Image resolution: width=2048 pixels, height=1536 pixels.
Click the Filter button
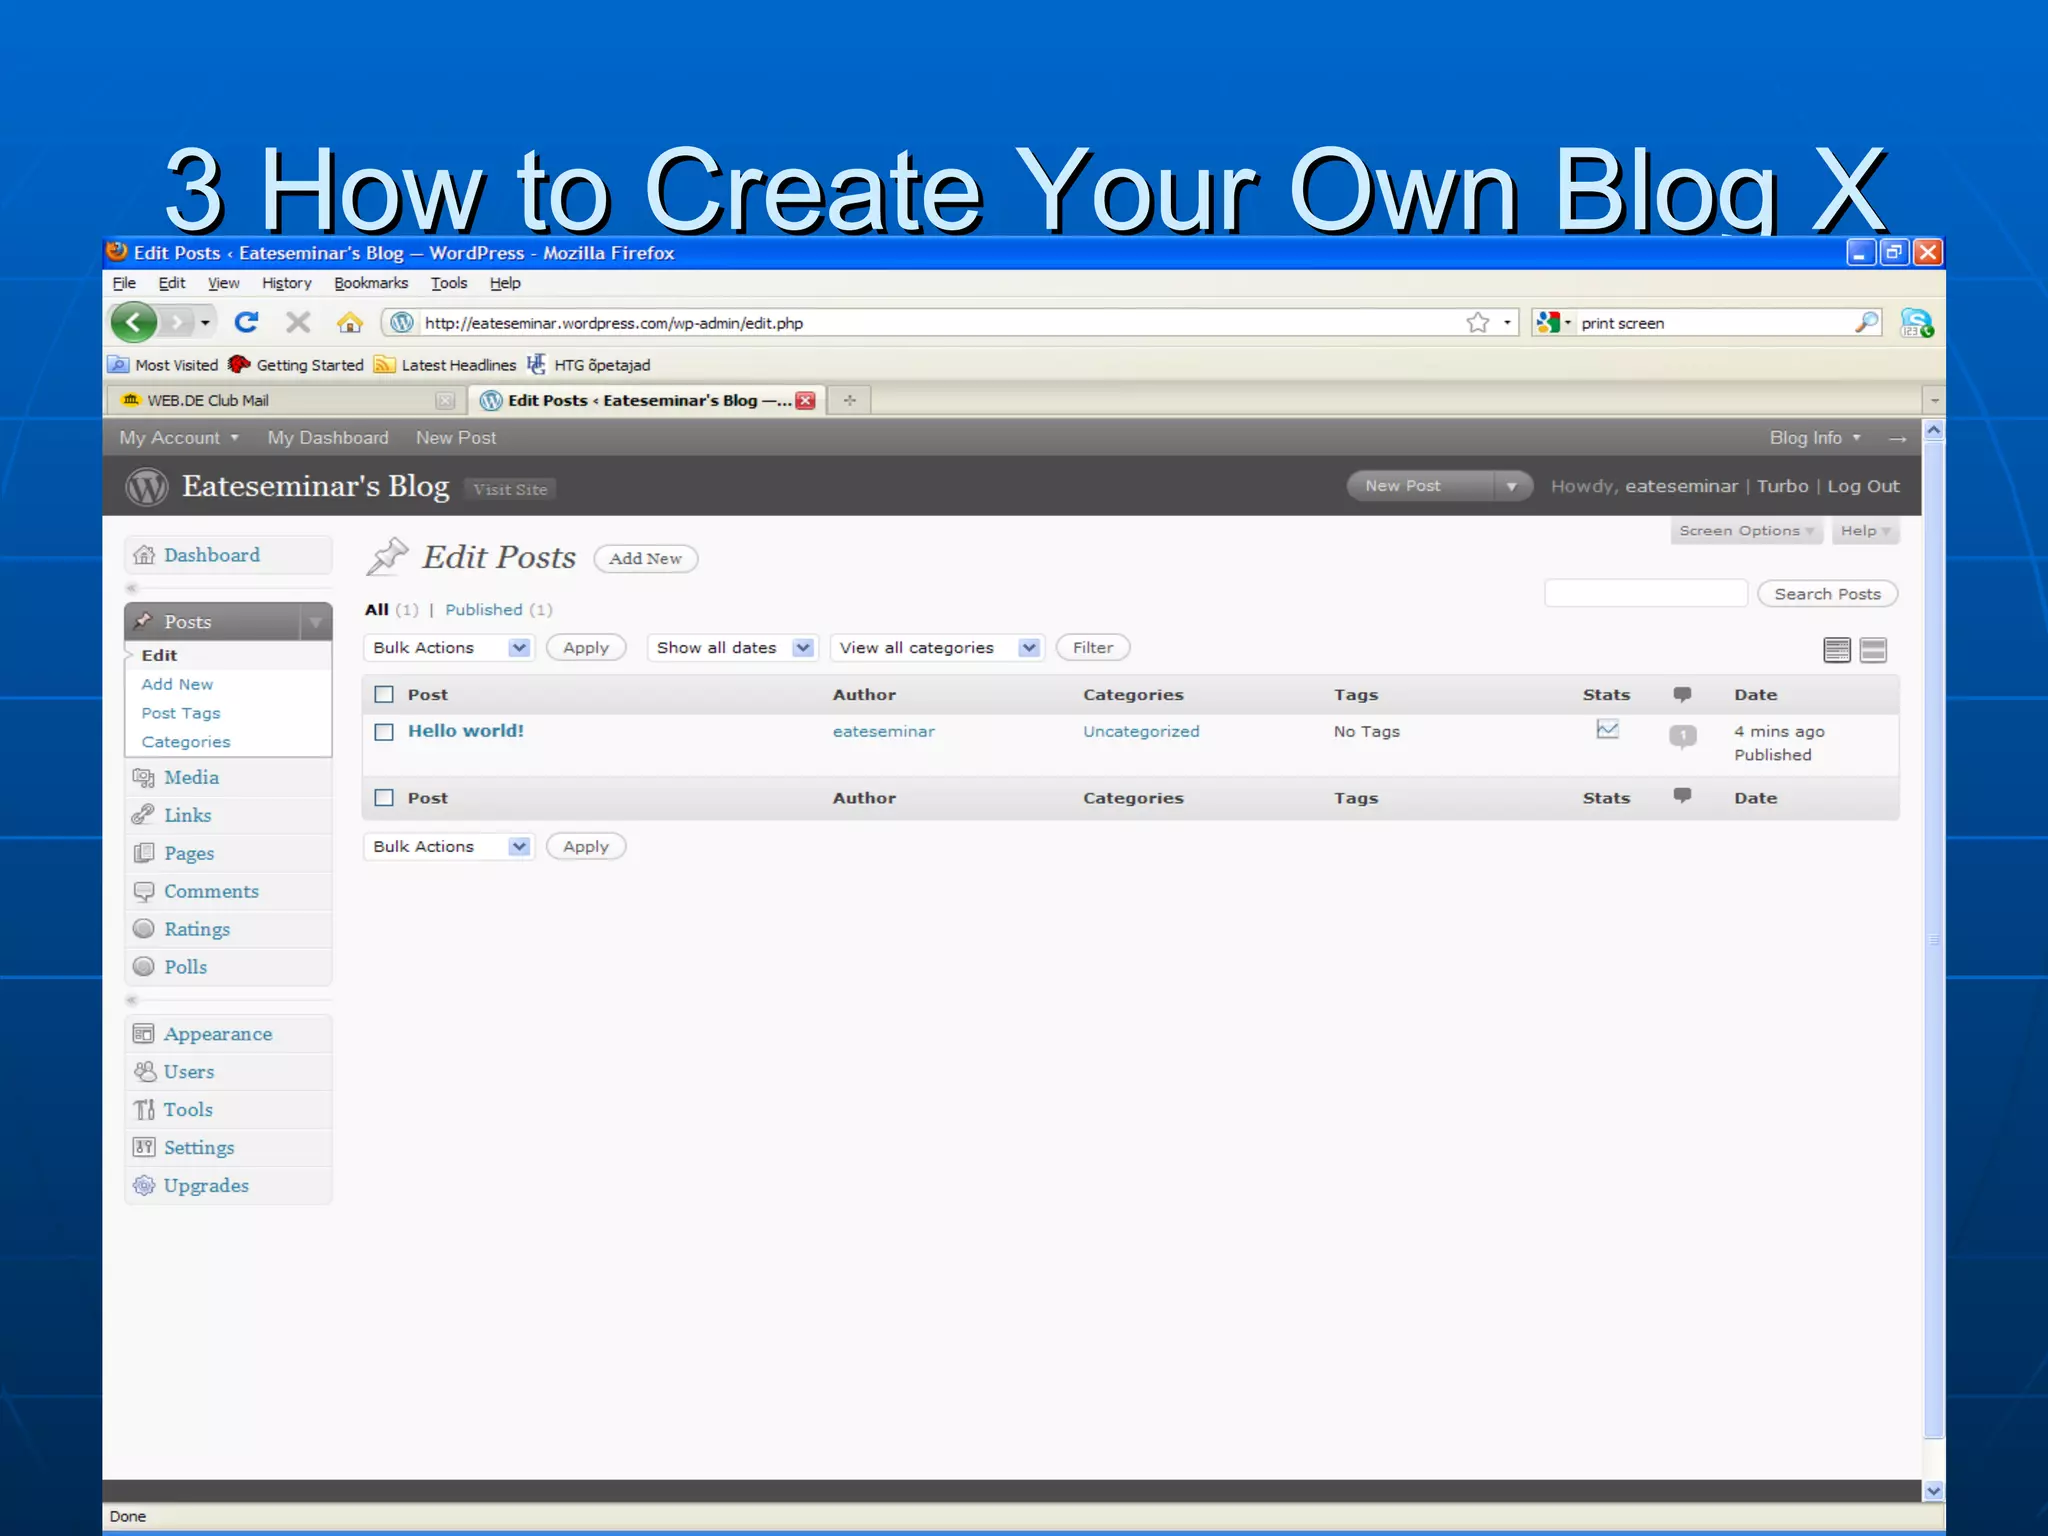coord(1093,648)
